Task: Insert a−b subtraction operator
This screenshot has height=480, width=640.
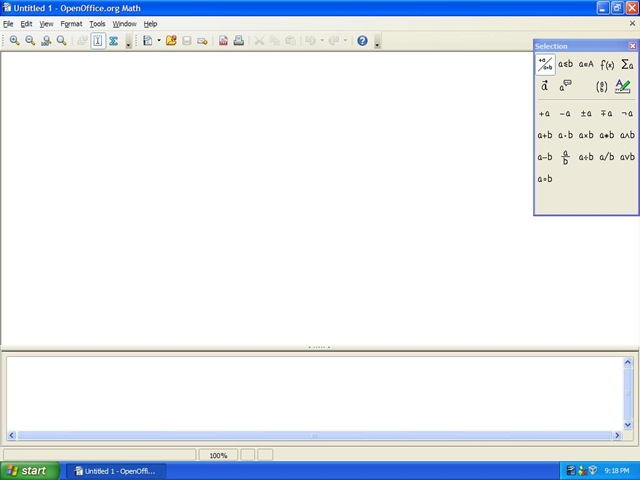Action: tap(545, 157)
